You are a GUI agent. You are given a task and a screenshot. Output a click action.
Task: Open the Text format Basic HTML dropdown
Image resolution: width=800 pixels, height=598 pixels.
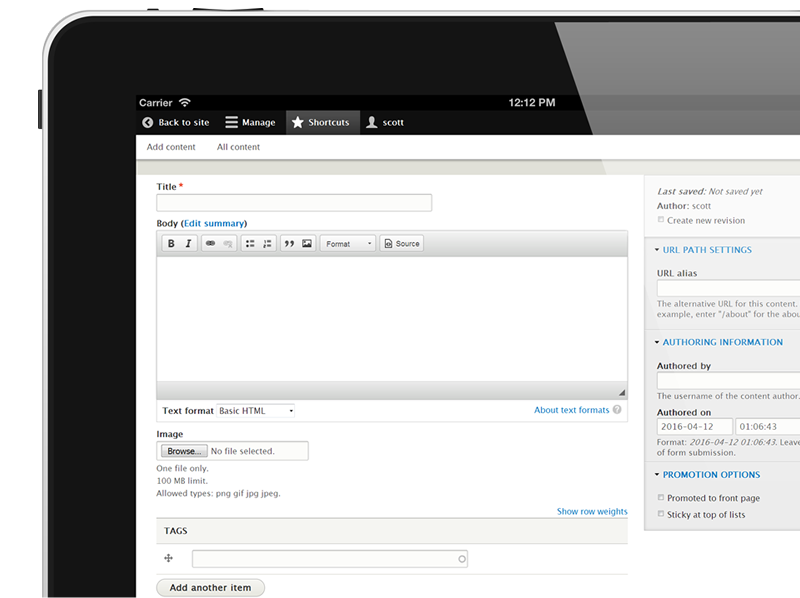pos(256,411)
